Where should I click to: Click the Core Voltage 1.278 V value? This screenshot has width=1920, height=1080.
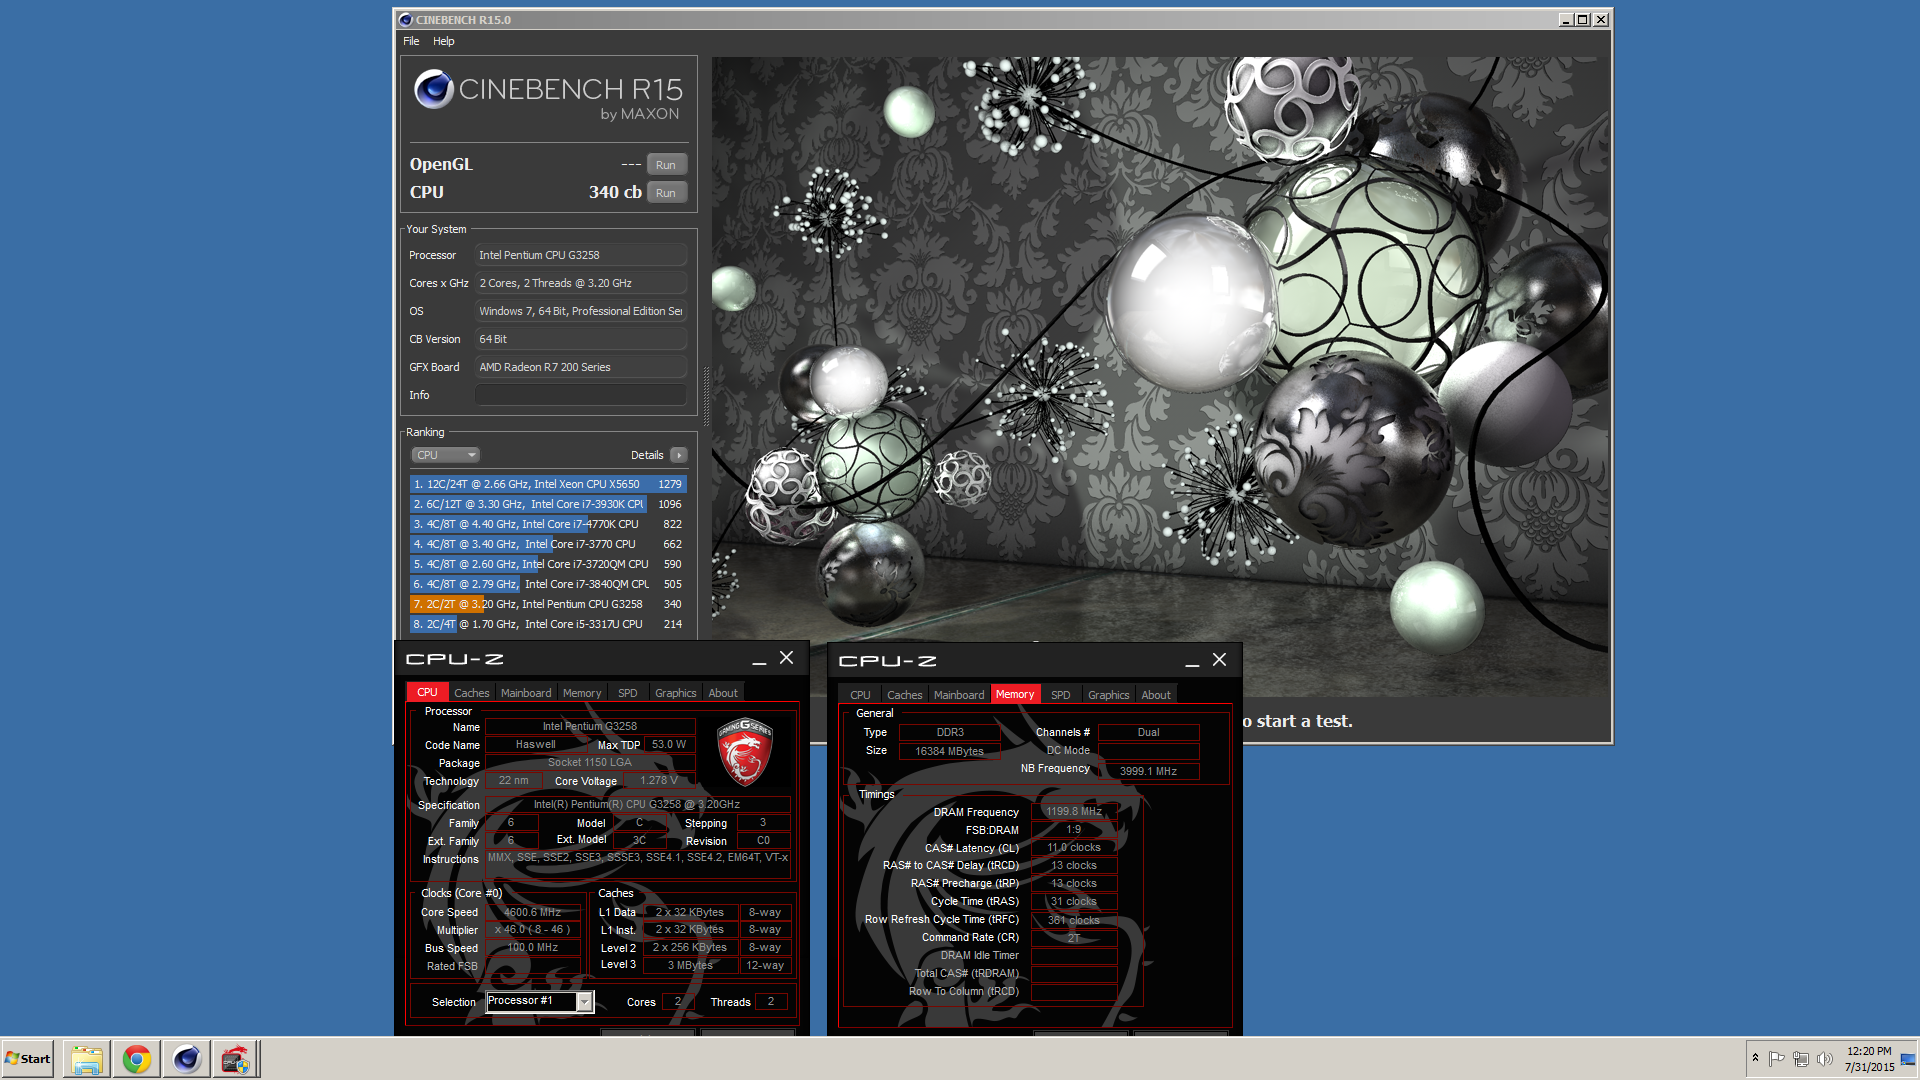pyautogui.click(x=659, y=781)
